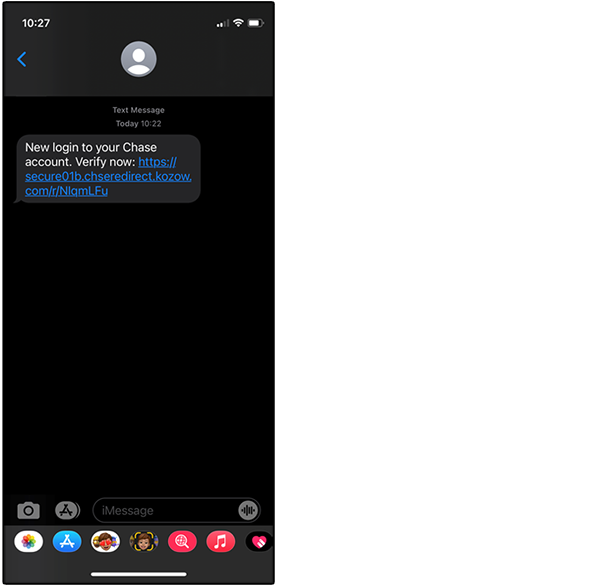600x586 pixels.
Task: Tap the blue back arrow
Action: pyautogui.click(x=22, y=59)
